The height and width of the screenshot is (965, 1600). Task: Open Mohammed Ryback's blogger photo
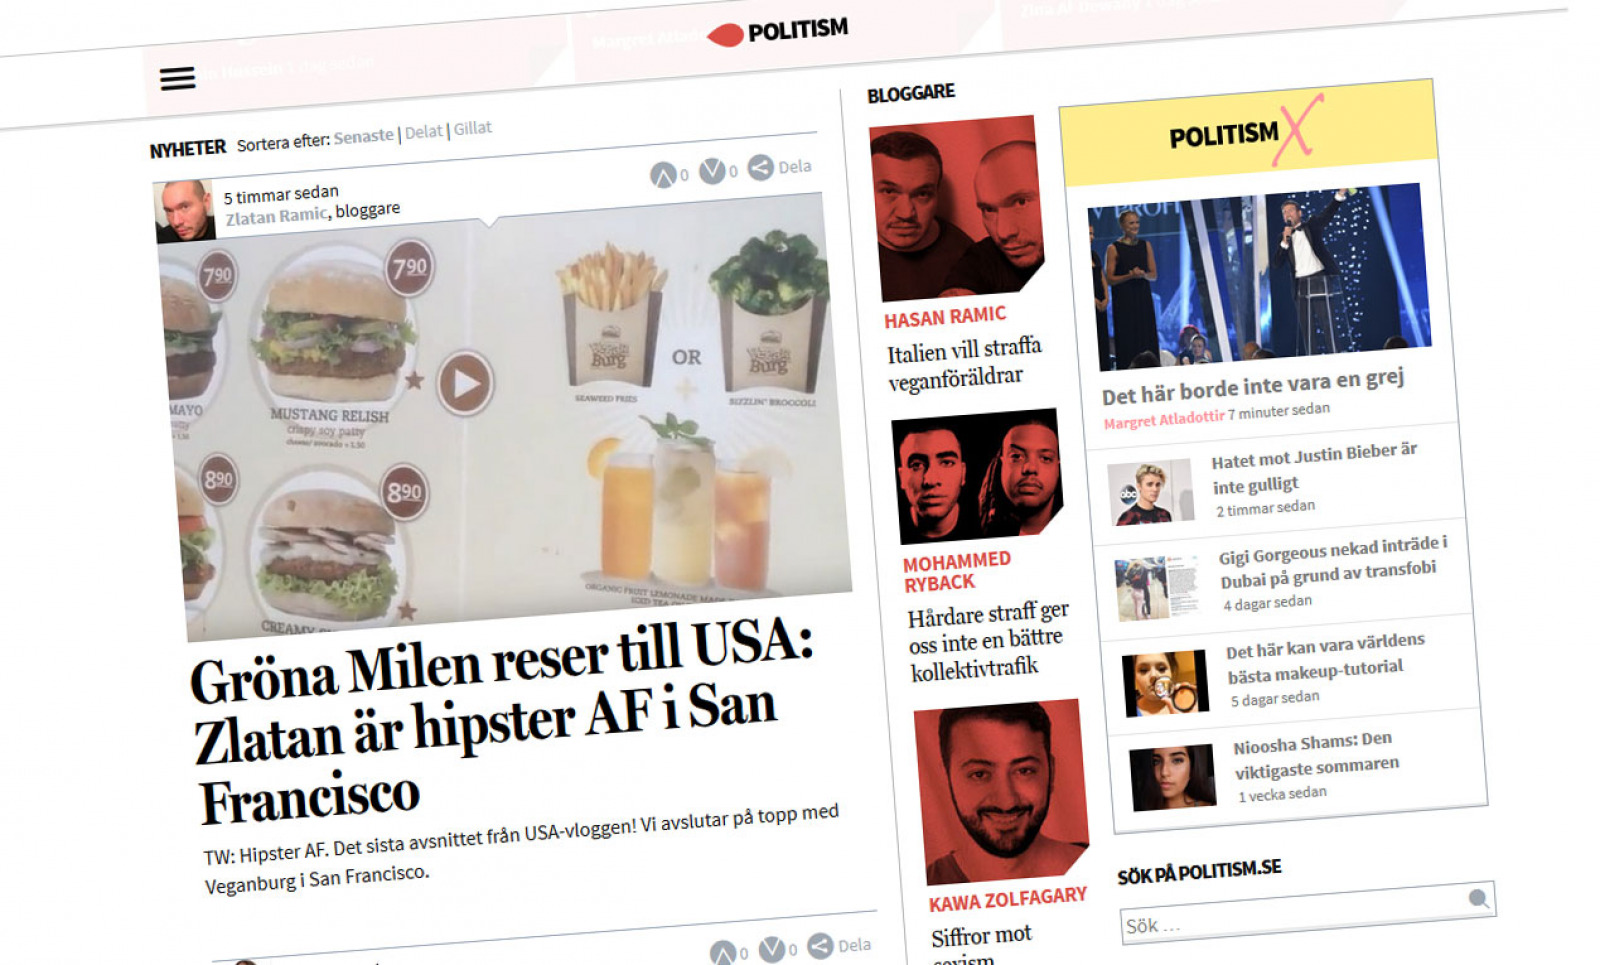pos(975,475)
